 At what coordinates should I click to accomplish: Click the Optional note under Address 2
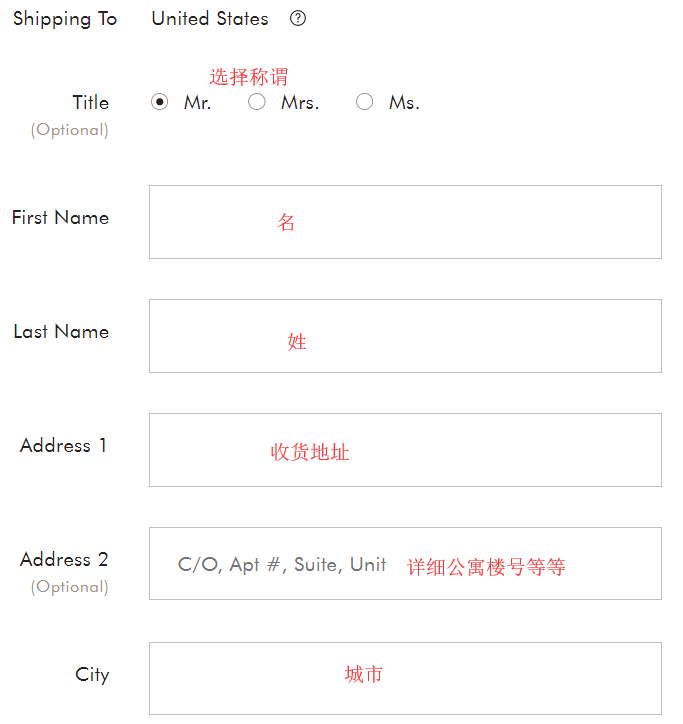[x=70, y=587]
